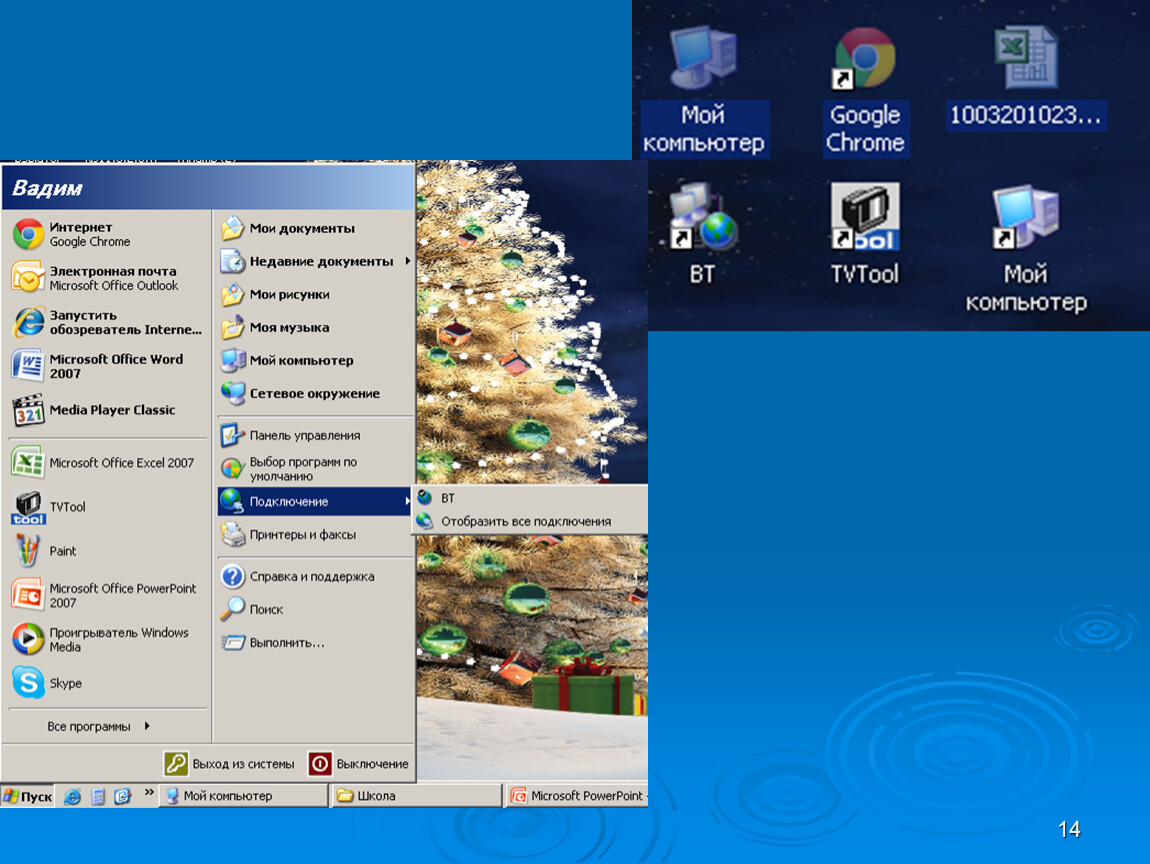Viewport: 1150px width, 864px height.
Task: Switch to Школа folder taskbar button
Action: point(417,796)
